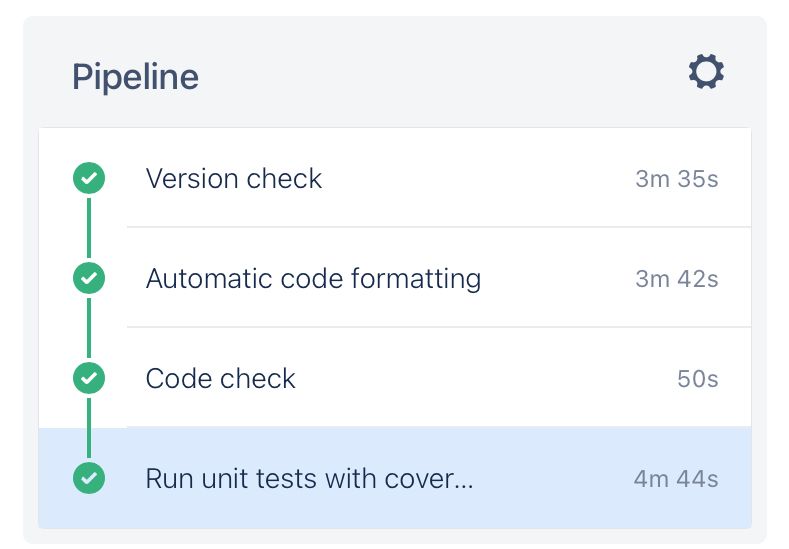Click connector line above Run unit tests step
This screenshot has width=789, height=549.
tap(89, 428)
